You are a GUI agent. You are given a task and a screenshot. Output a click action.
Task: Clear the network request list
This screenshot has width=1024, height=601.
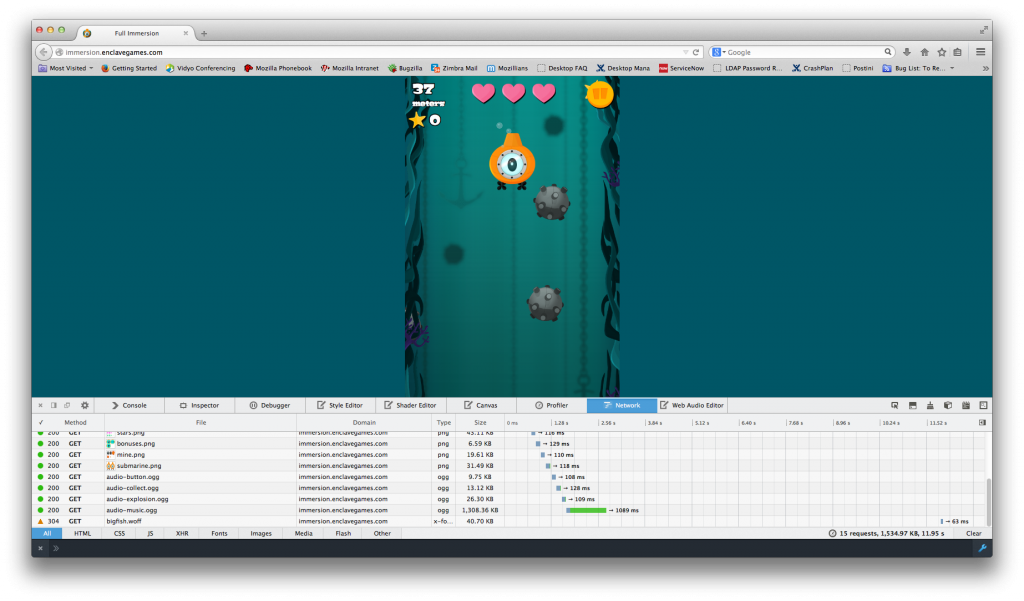974,534
